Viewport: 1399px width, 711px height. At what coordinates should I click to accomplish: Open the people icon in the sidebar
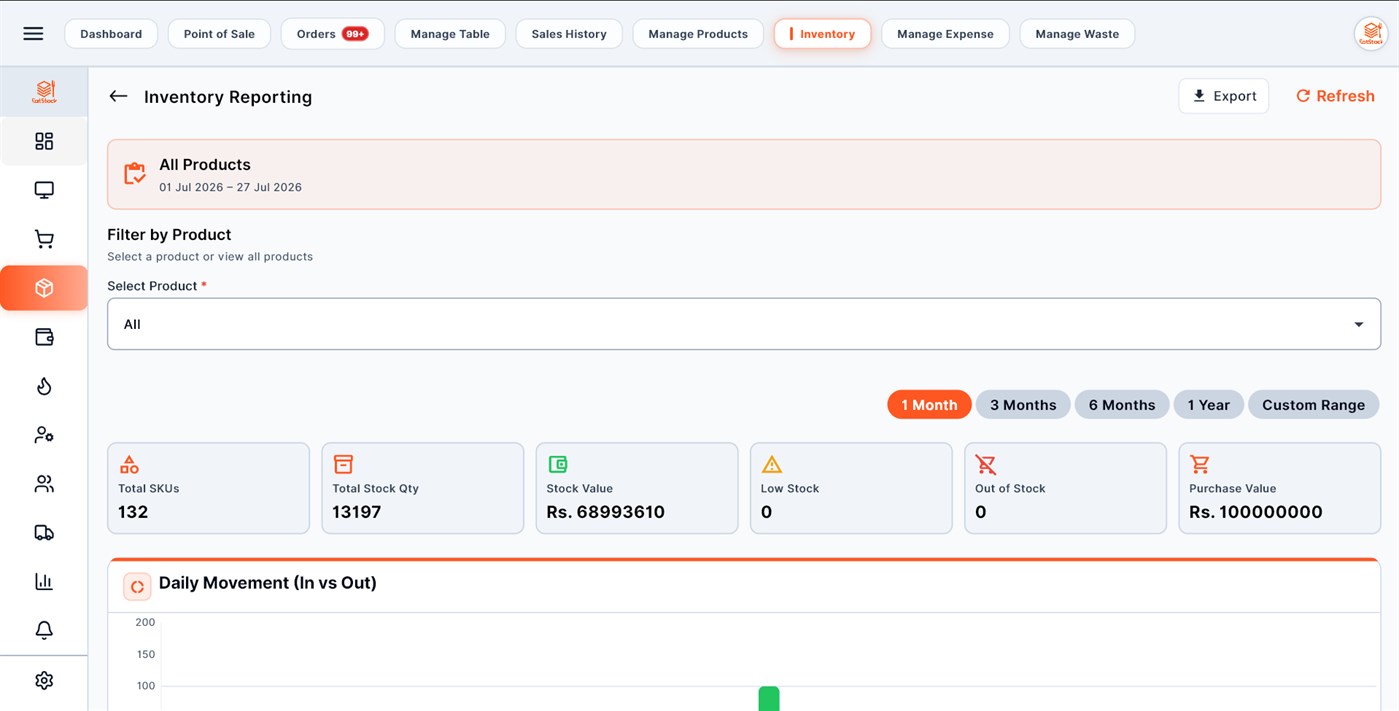44,484
